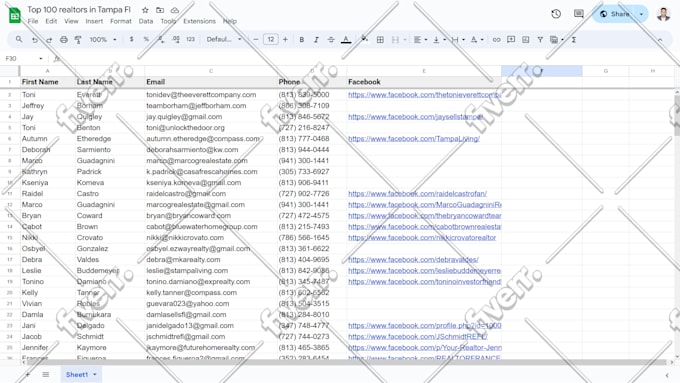Open the Format menu
Screen dimensions: 680x383
[121, 21]
